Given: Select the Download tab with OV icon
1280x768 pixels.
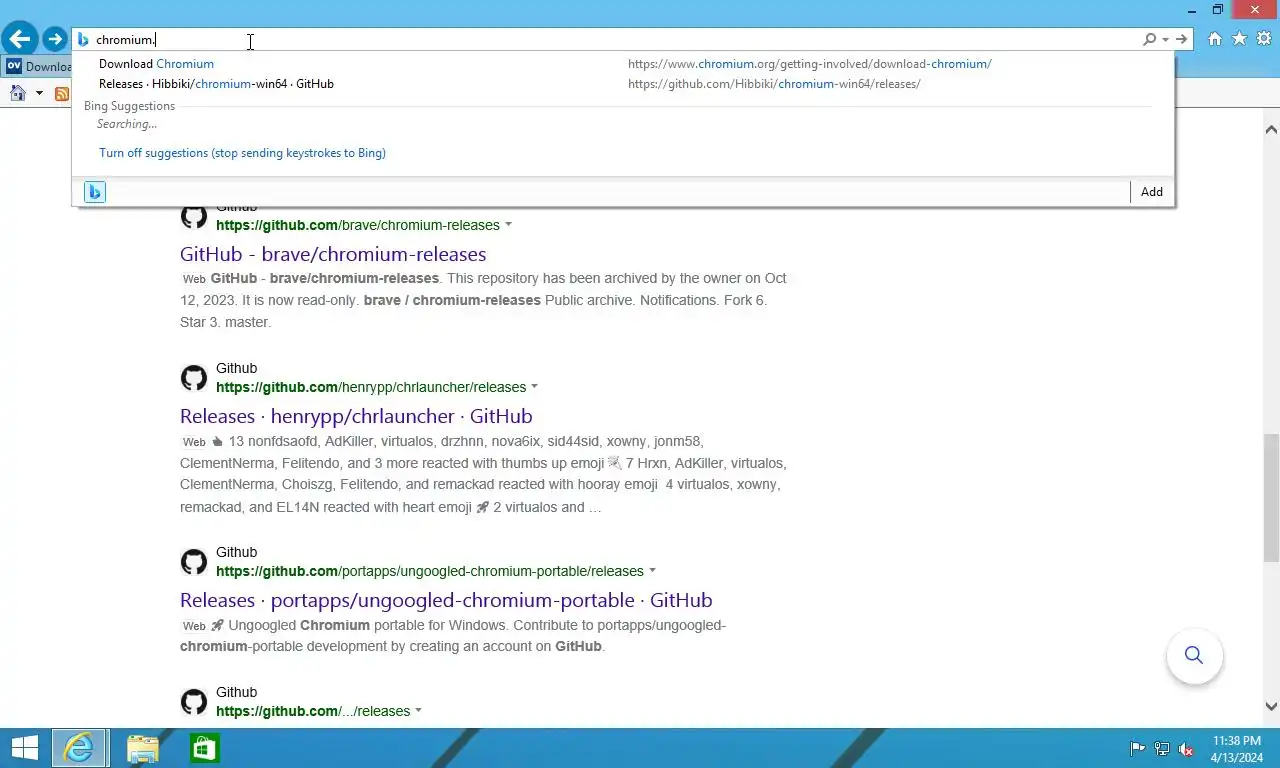Looking at the screenshot, I should pos(37,67).
